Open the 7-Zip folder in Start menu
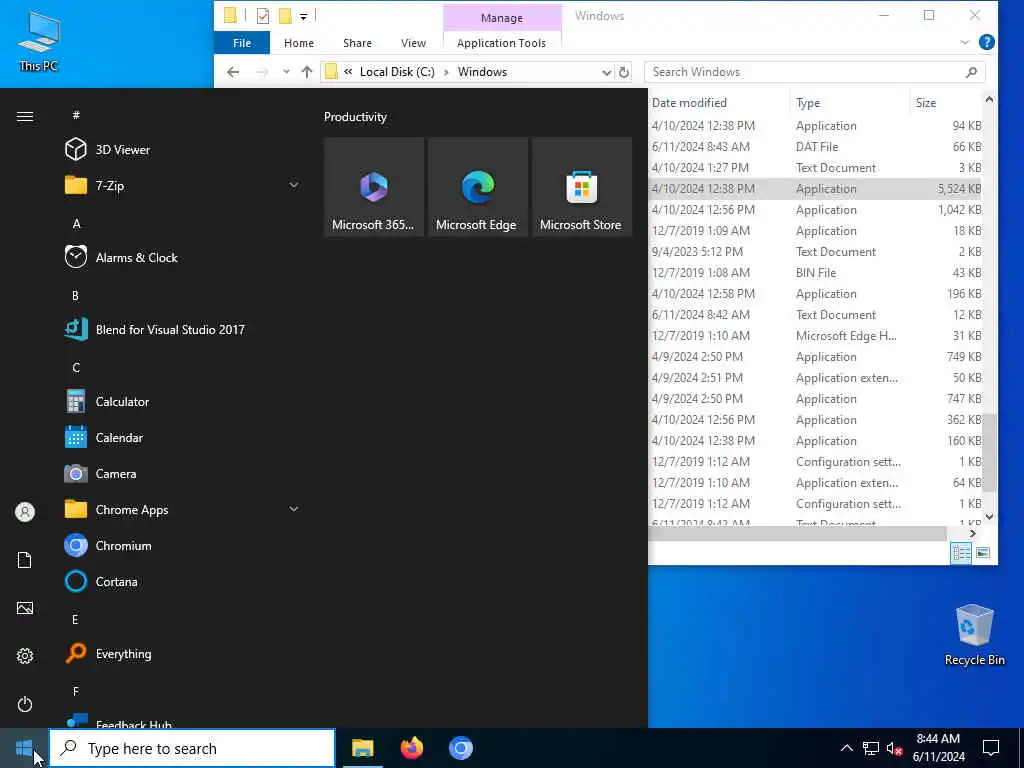This screenshot has width=1024, height=768. click(x=182, y=185)
